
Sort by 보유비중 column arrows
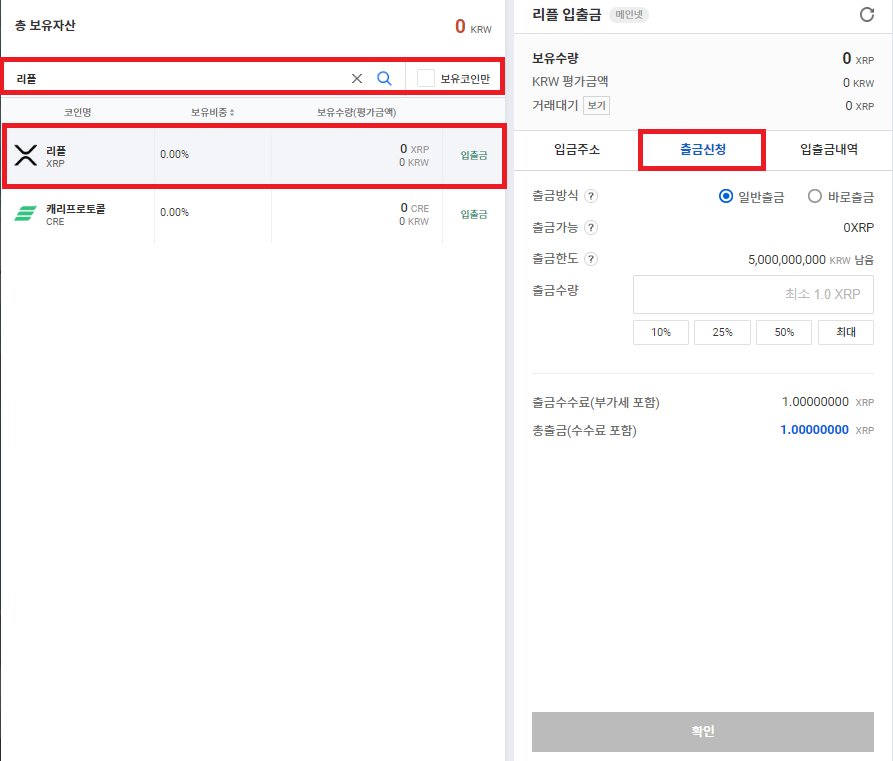click(232, 113)
